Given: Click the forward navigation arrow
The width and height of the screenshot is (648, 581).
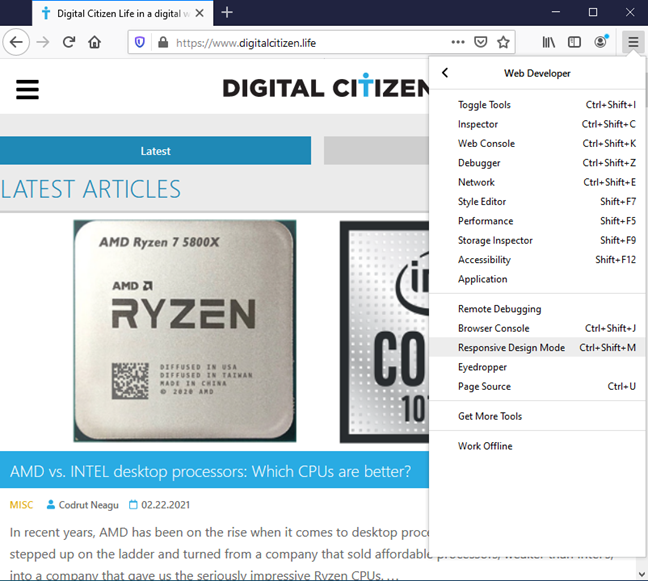Looking at the screenshot, I should click(43, 42).
